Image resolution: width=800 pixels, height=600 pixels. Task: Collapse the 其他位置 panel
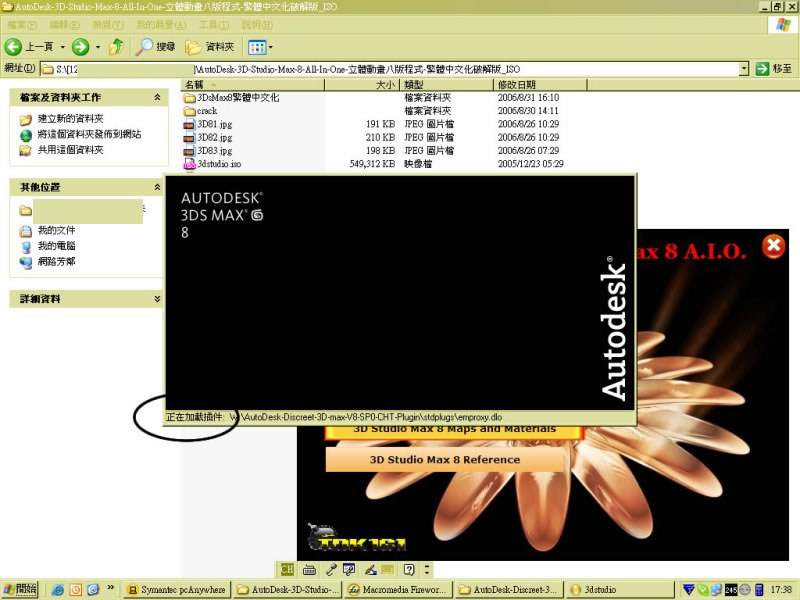pos(157,187)
